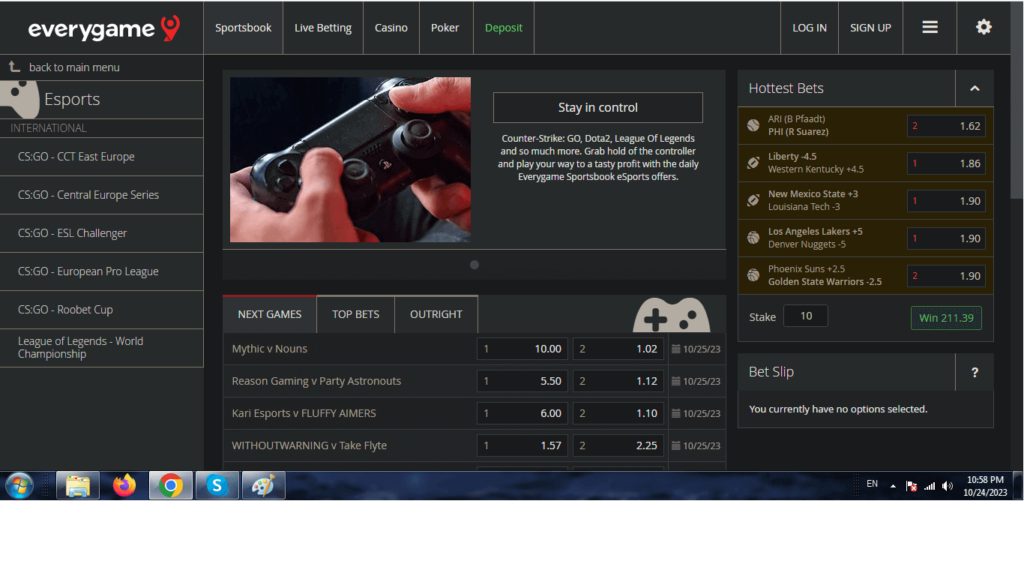Screen dimensions: 1024x576
Task: Collapse the Hottest Bets panel
Action: pos(974,88)
